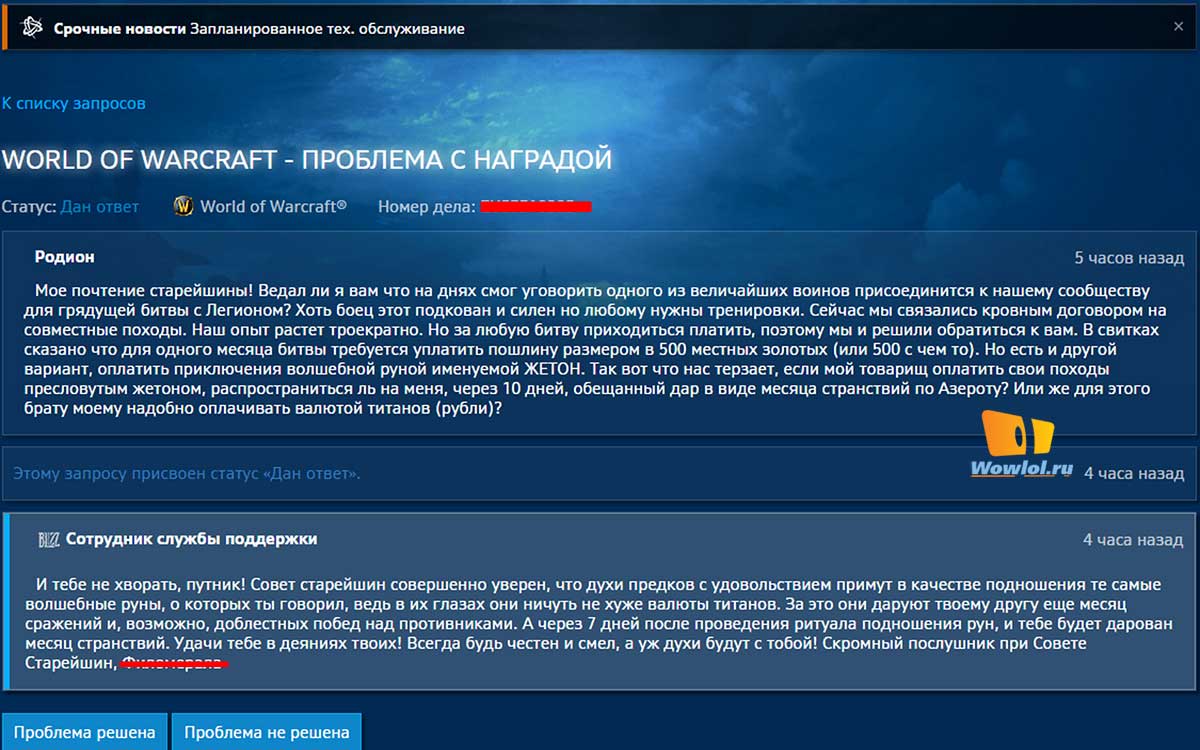Click Проблема решена button
Screen dimensions: 1200x750
[85, 732]
